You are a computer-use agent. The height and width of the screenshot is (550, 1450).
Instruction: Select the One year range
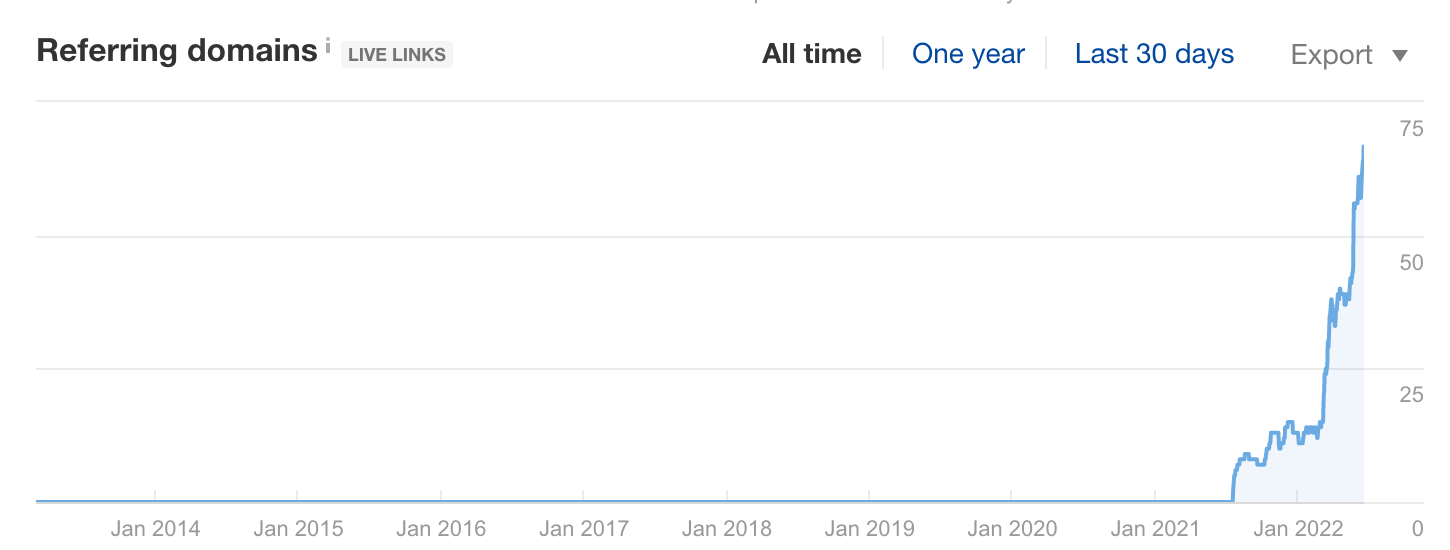pos(968,54)
